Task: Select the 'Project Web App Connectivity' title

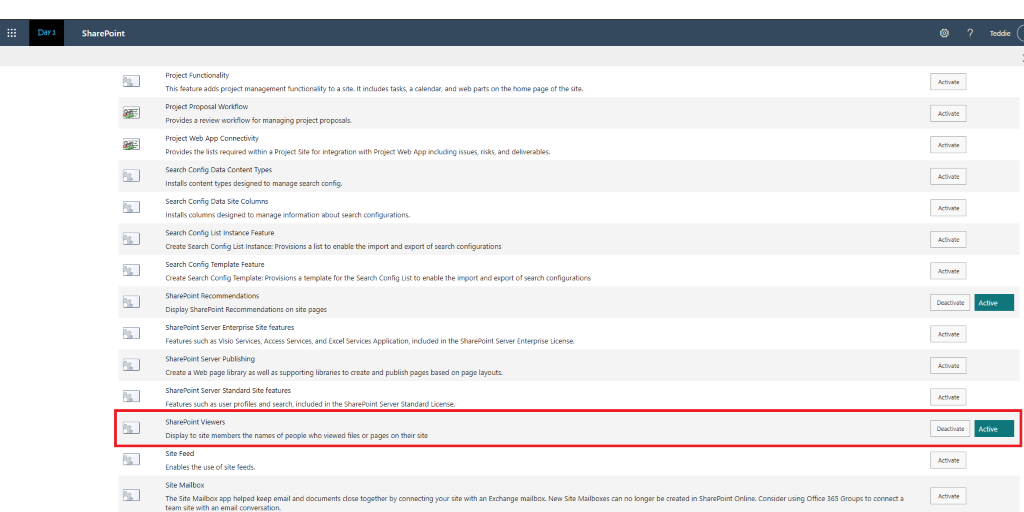Action: [212, 138]
